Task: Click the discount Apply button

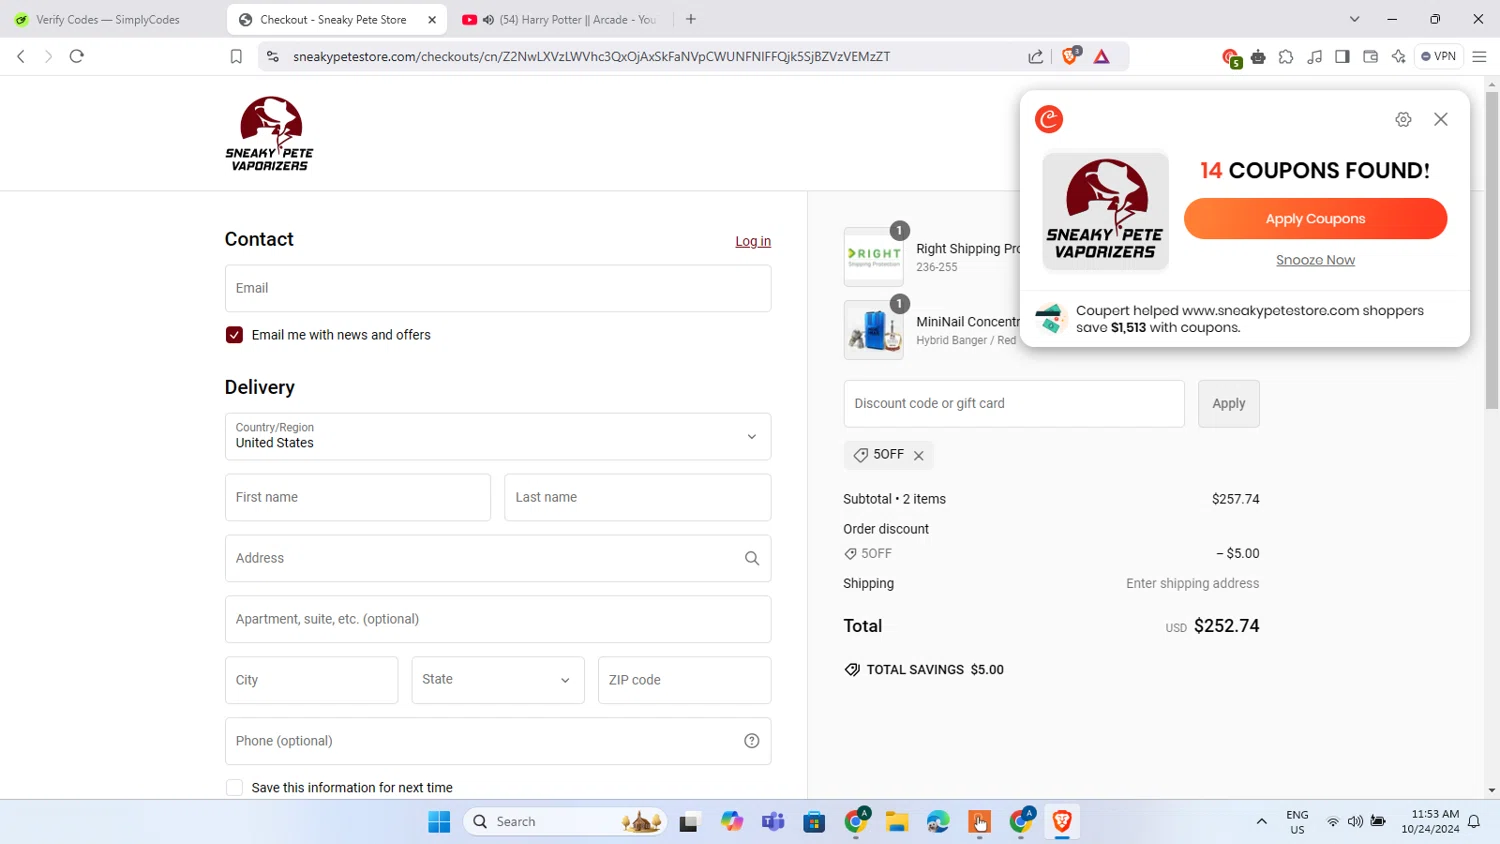Action: (1229, 403)
